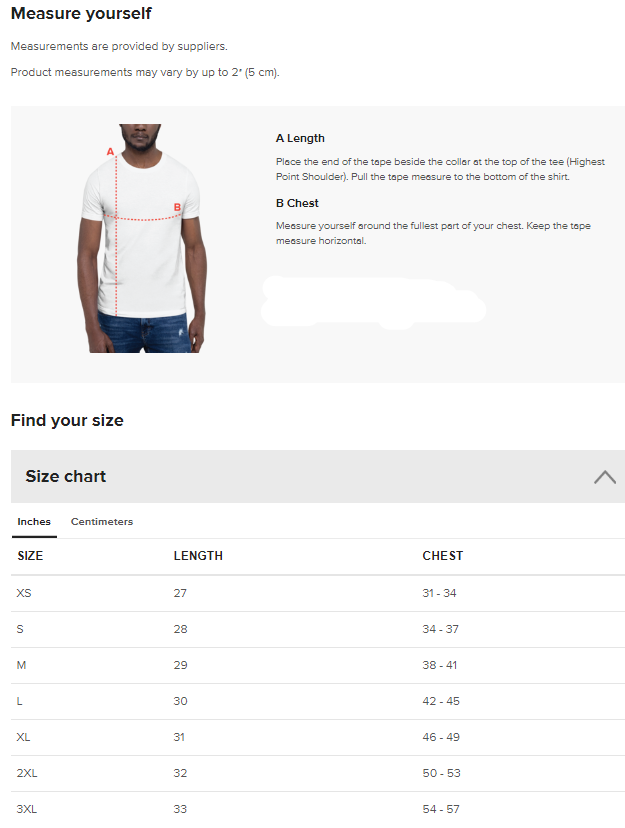
Task: Click the 'B Chest' instruction heading
Action: click(297, 203)
